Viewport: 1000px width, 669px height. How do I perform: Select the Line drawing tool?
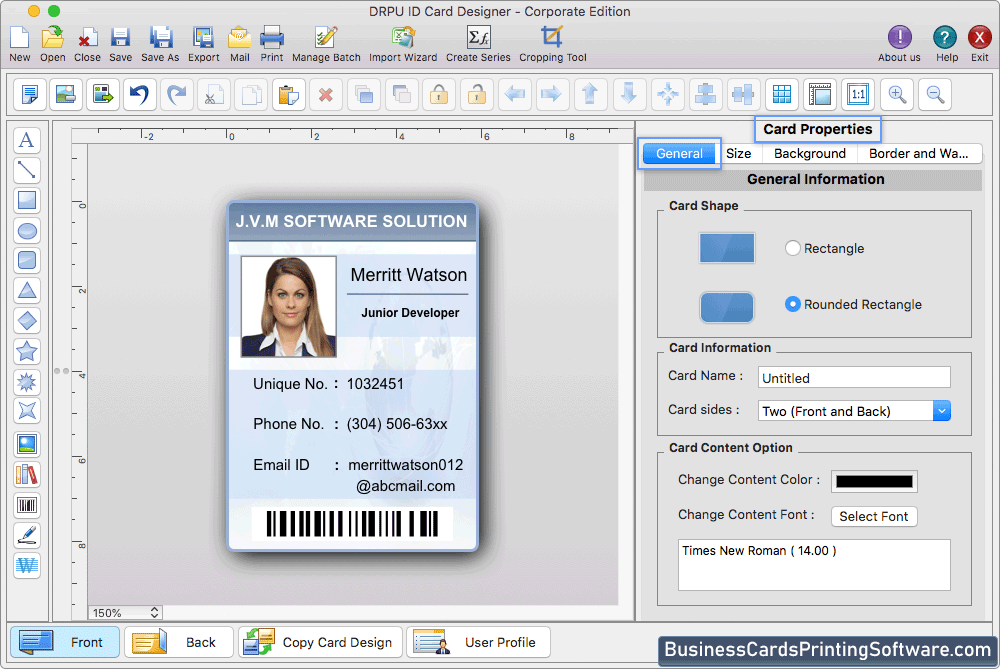pos(27,170)
